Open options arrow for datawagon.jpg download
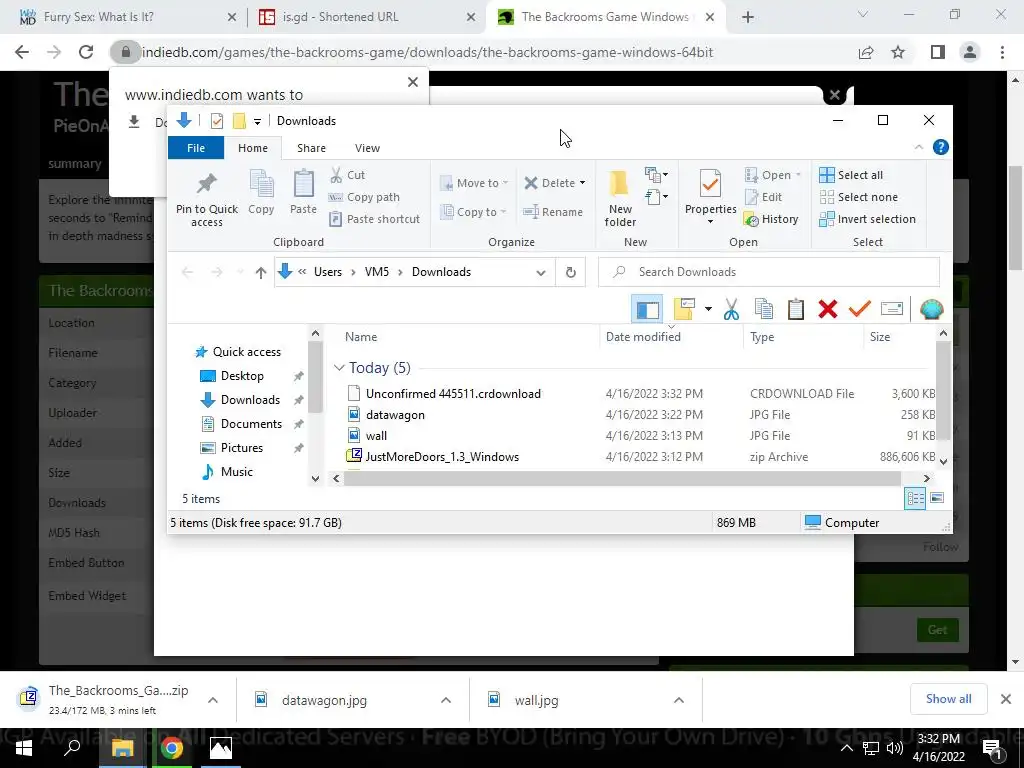This screenshot has height=768, width=1024. point(445,700)
